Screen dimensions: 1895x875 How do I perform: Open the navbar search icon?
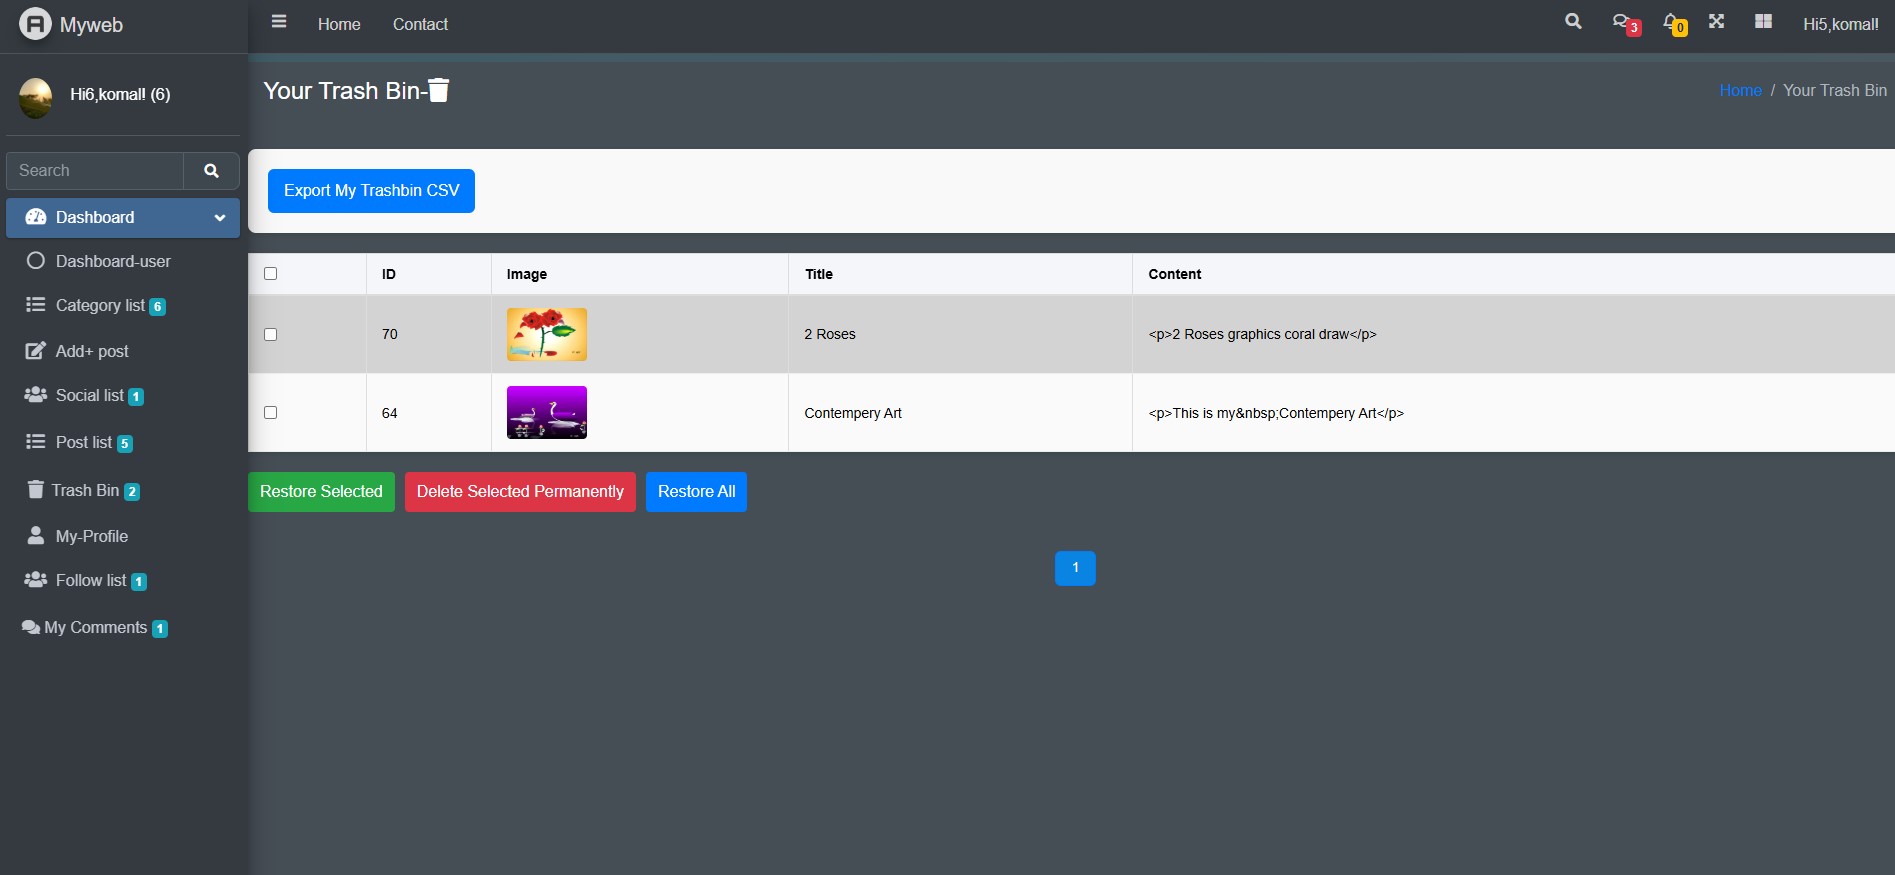click(x=1573, y=21)
